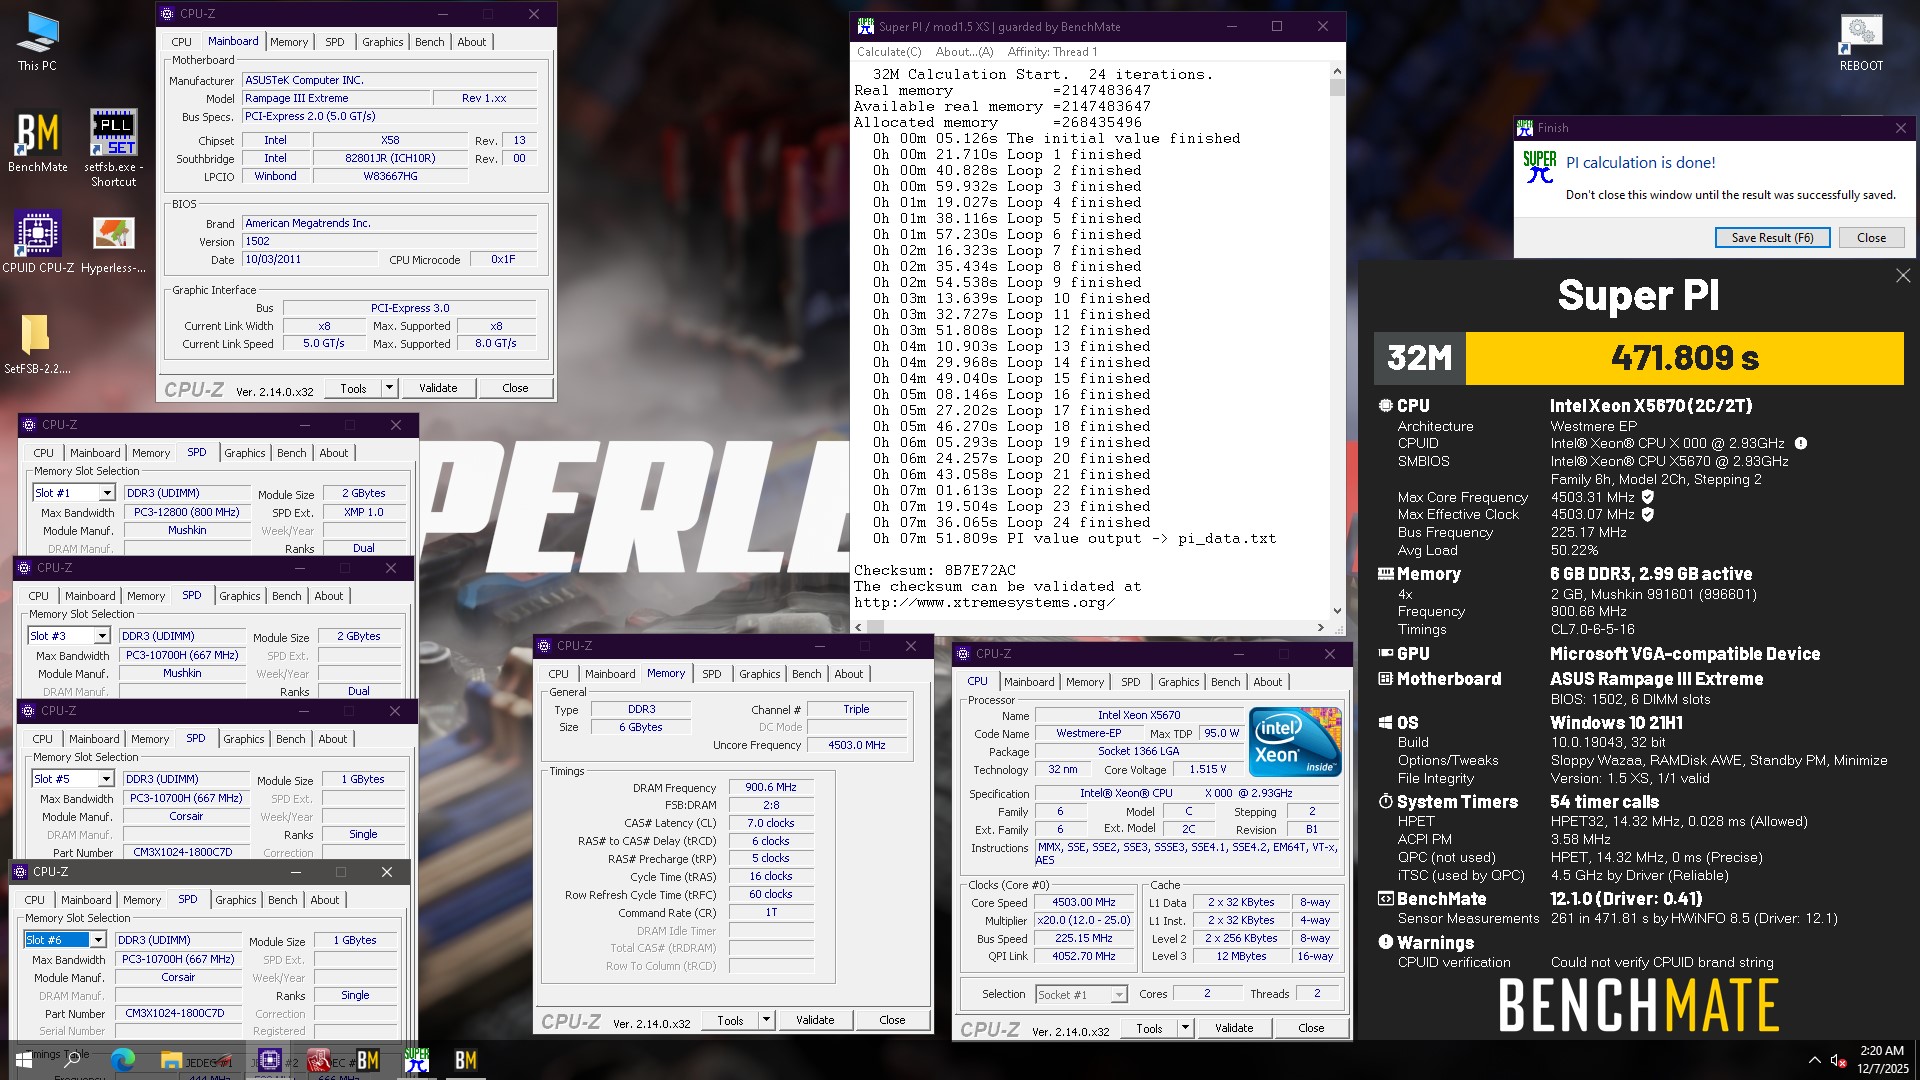Open CPUID CPU-Z desktop icon
Screen dimensions: 1920x1080
click(x=38, y=241)
